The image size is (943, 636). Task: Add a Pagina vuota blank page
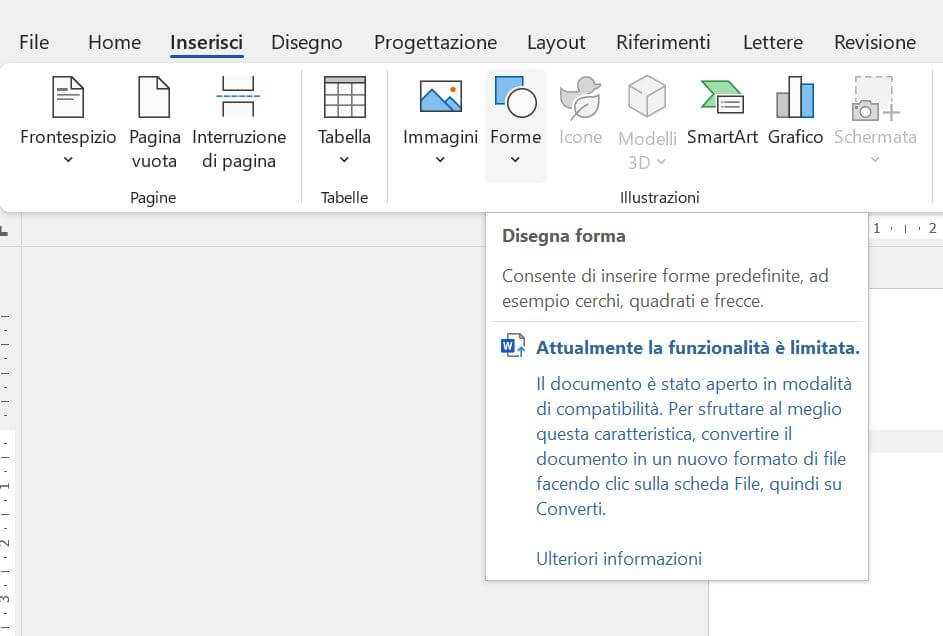coord(154,99)
